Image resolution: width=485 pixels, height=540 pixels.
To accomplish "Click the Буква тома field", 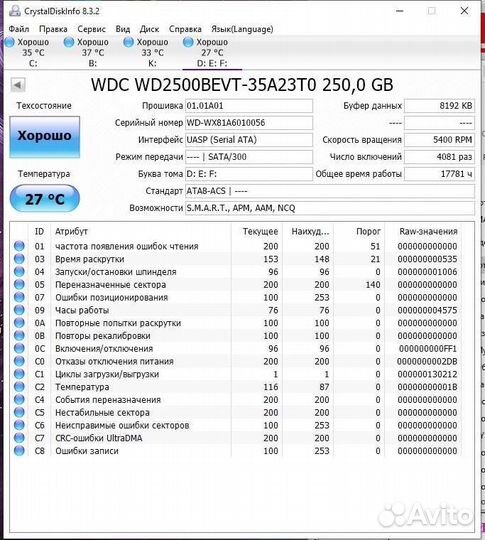I will click(249, 174).
